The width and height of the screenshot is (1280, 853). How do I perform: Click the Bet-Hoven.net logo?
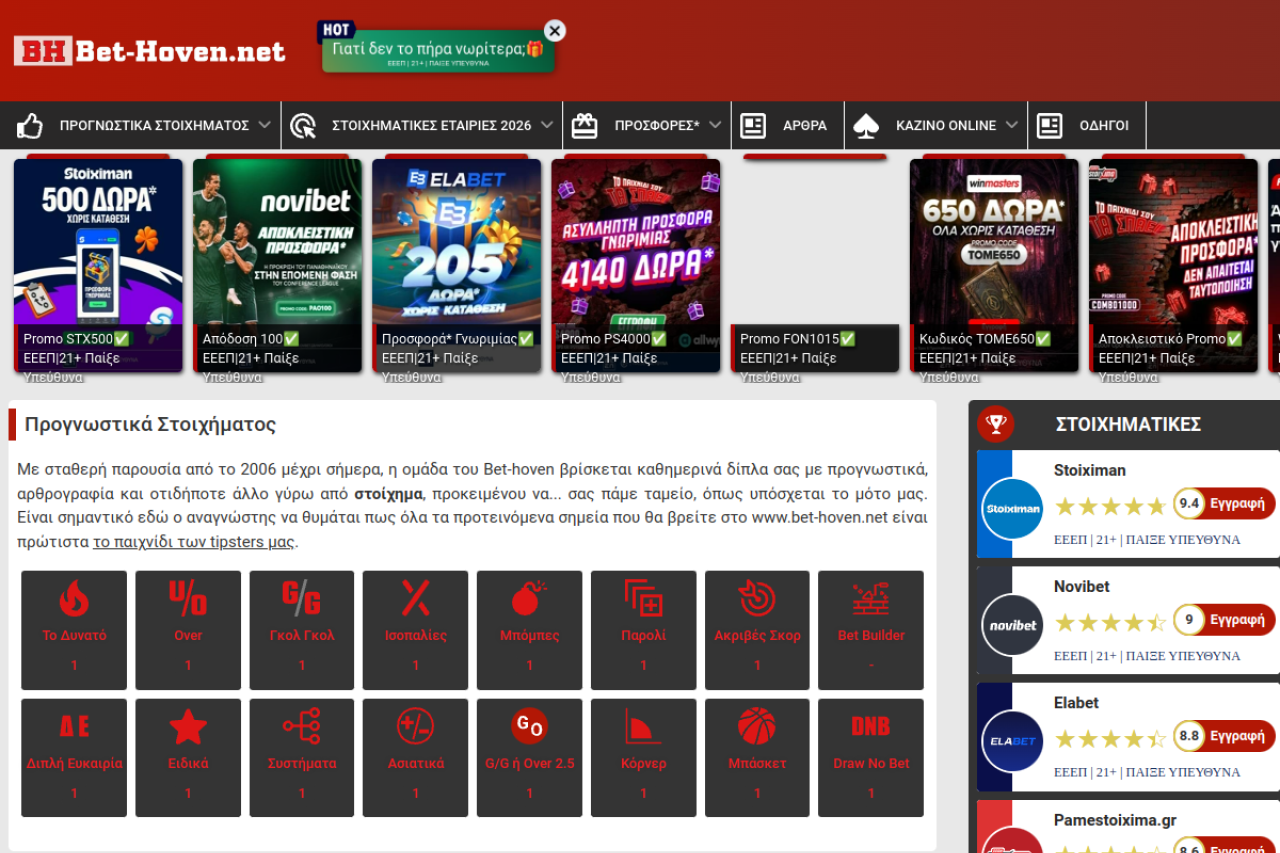pos(150,51)
